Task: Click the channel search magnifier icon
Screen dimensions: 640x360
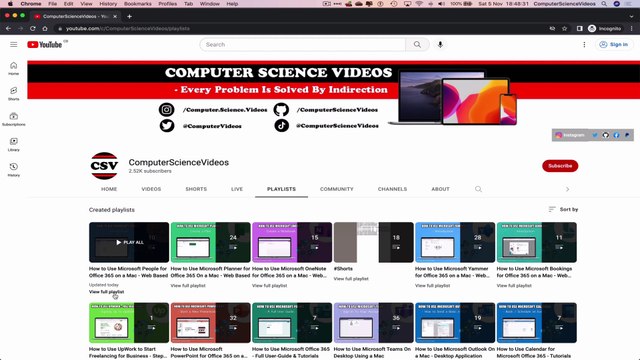Action: pos(478,189)
